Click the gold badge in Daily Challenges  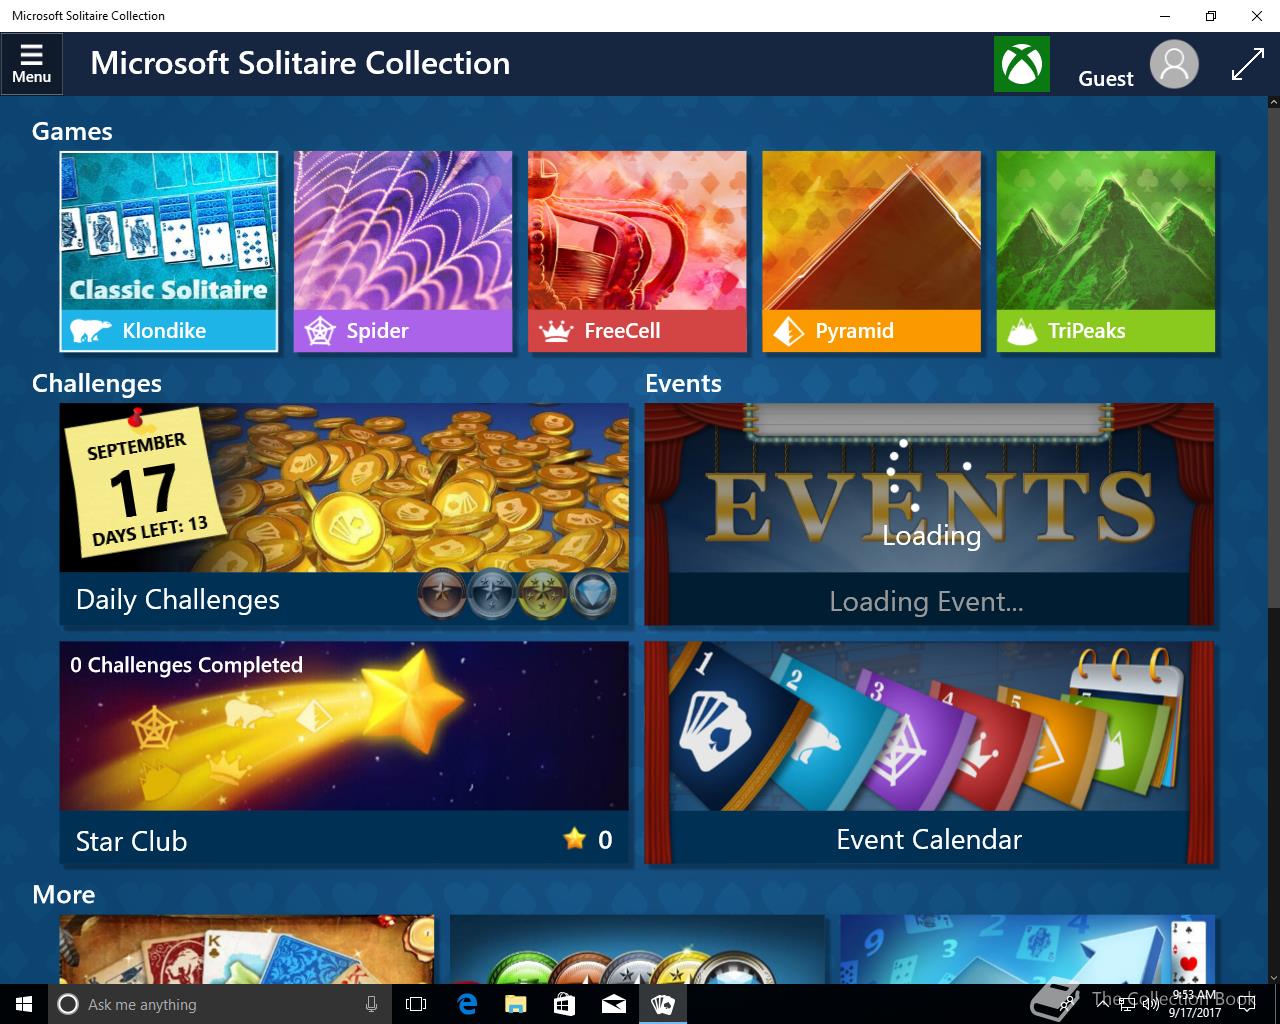pyautogui.click(x=542, y=596)
